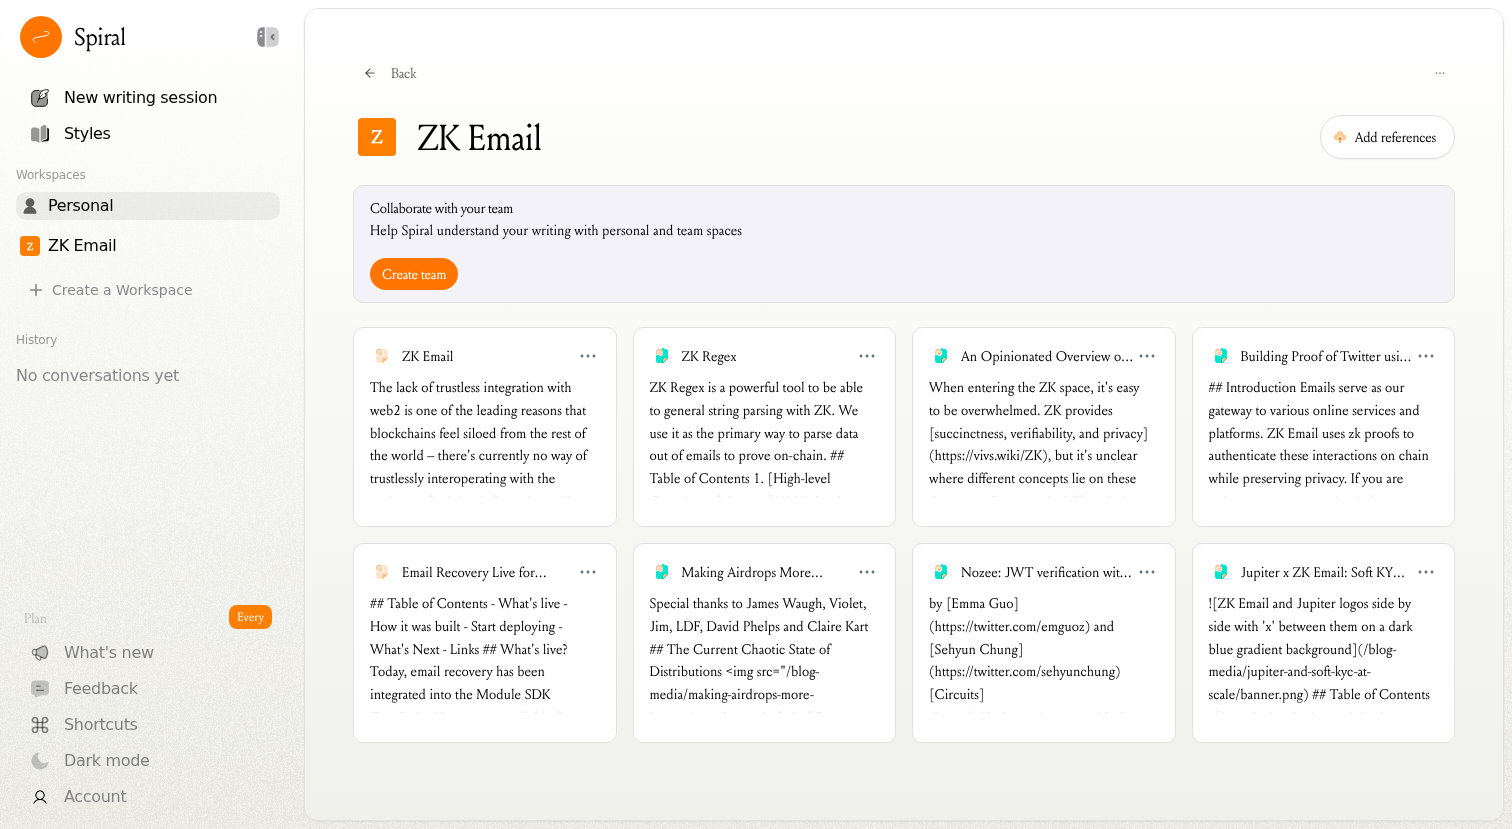
Task: Toggle Dark mode from the sidebar
Action: [106, 760]
